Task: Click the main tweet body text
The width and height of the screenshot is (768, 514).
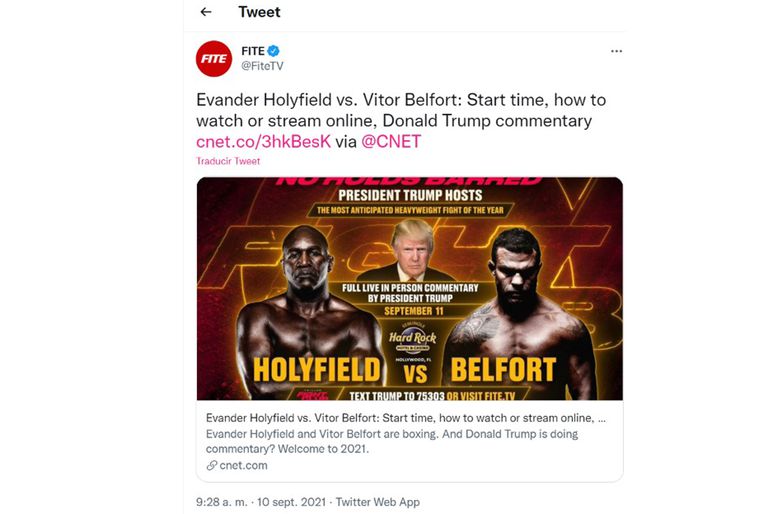Action: (400, 110)
